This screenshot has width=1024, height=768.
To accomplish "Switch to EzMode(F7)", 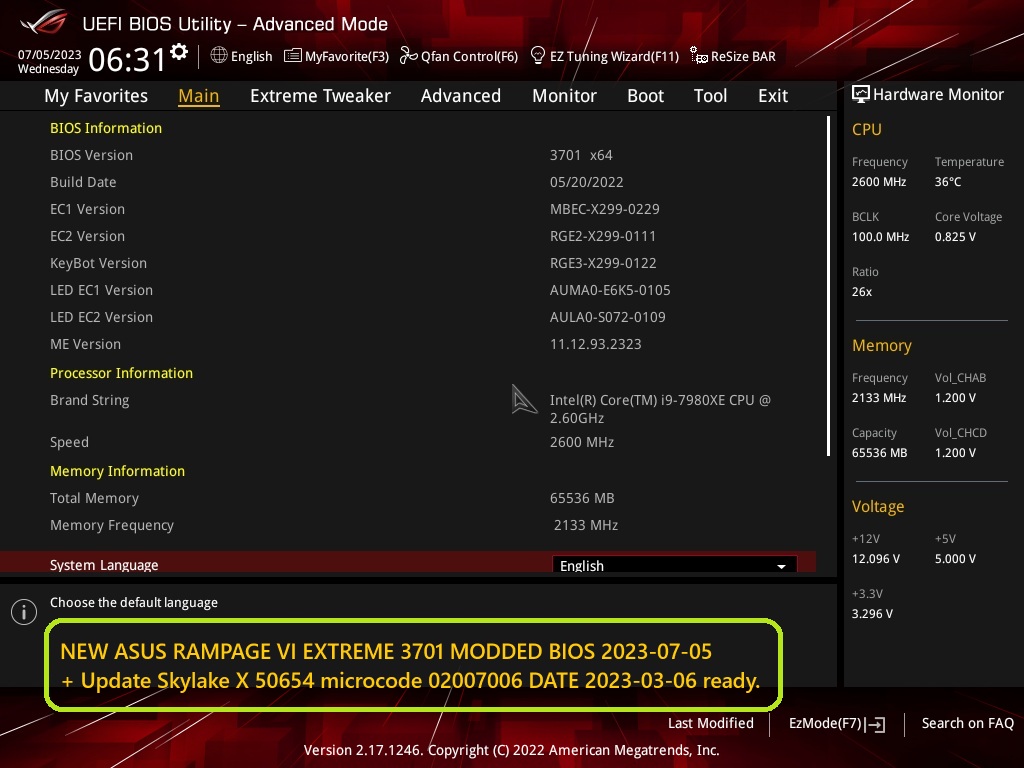I will coord(836,723).
